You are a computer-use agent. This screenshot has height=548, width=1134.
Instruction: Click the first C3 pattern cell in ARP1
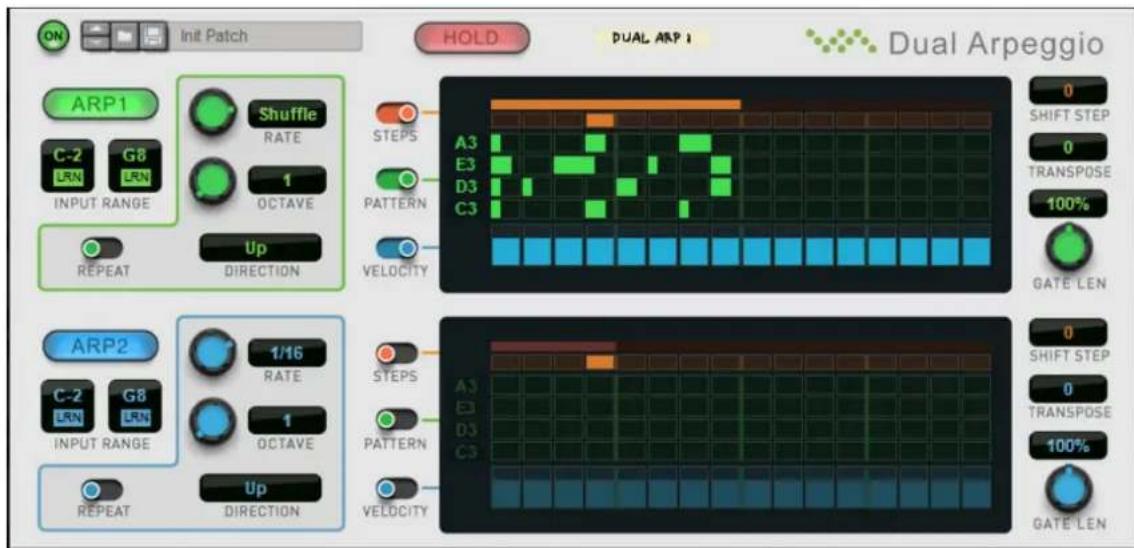click(x=496, y=210)
